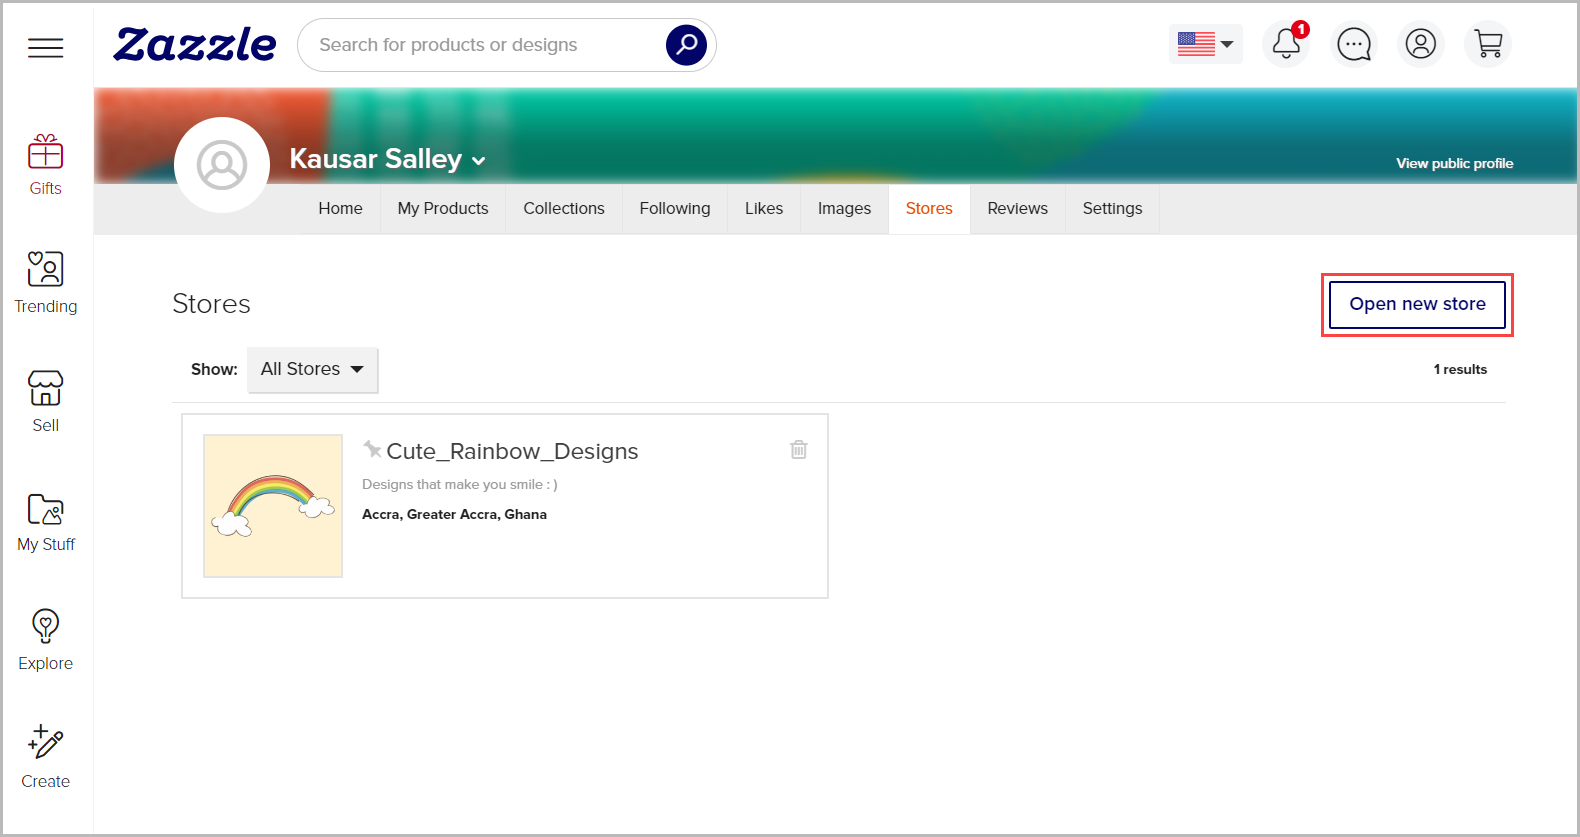
Task: Open the Gifts sidebar item
Action: [x=45, y=165]
